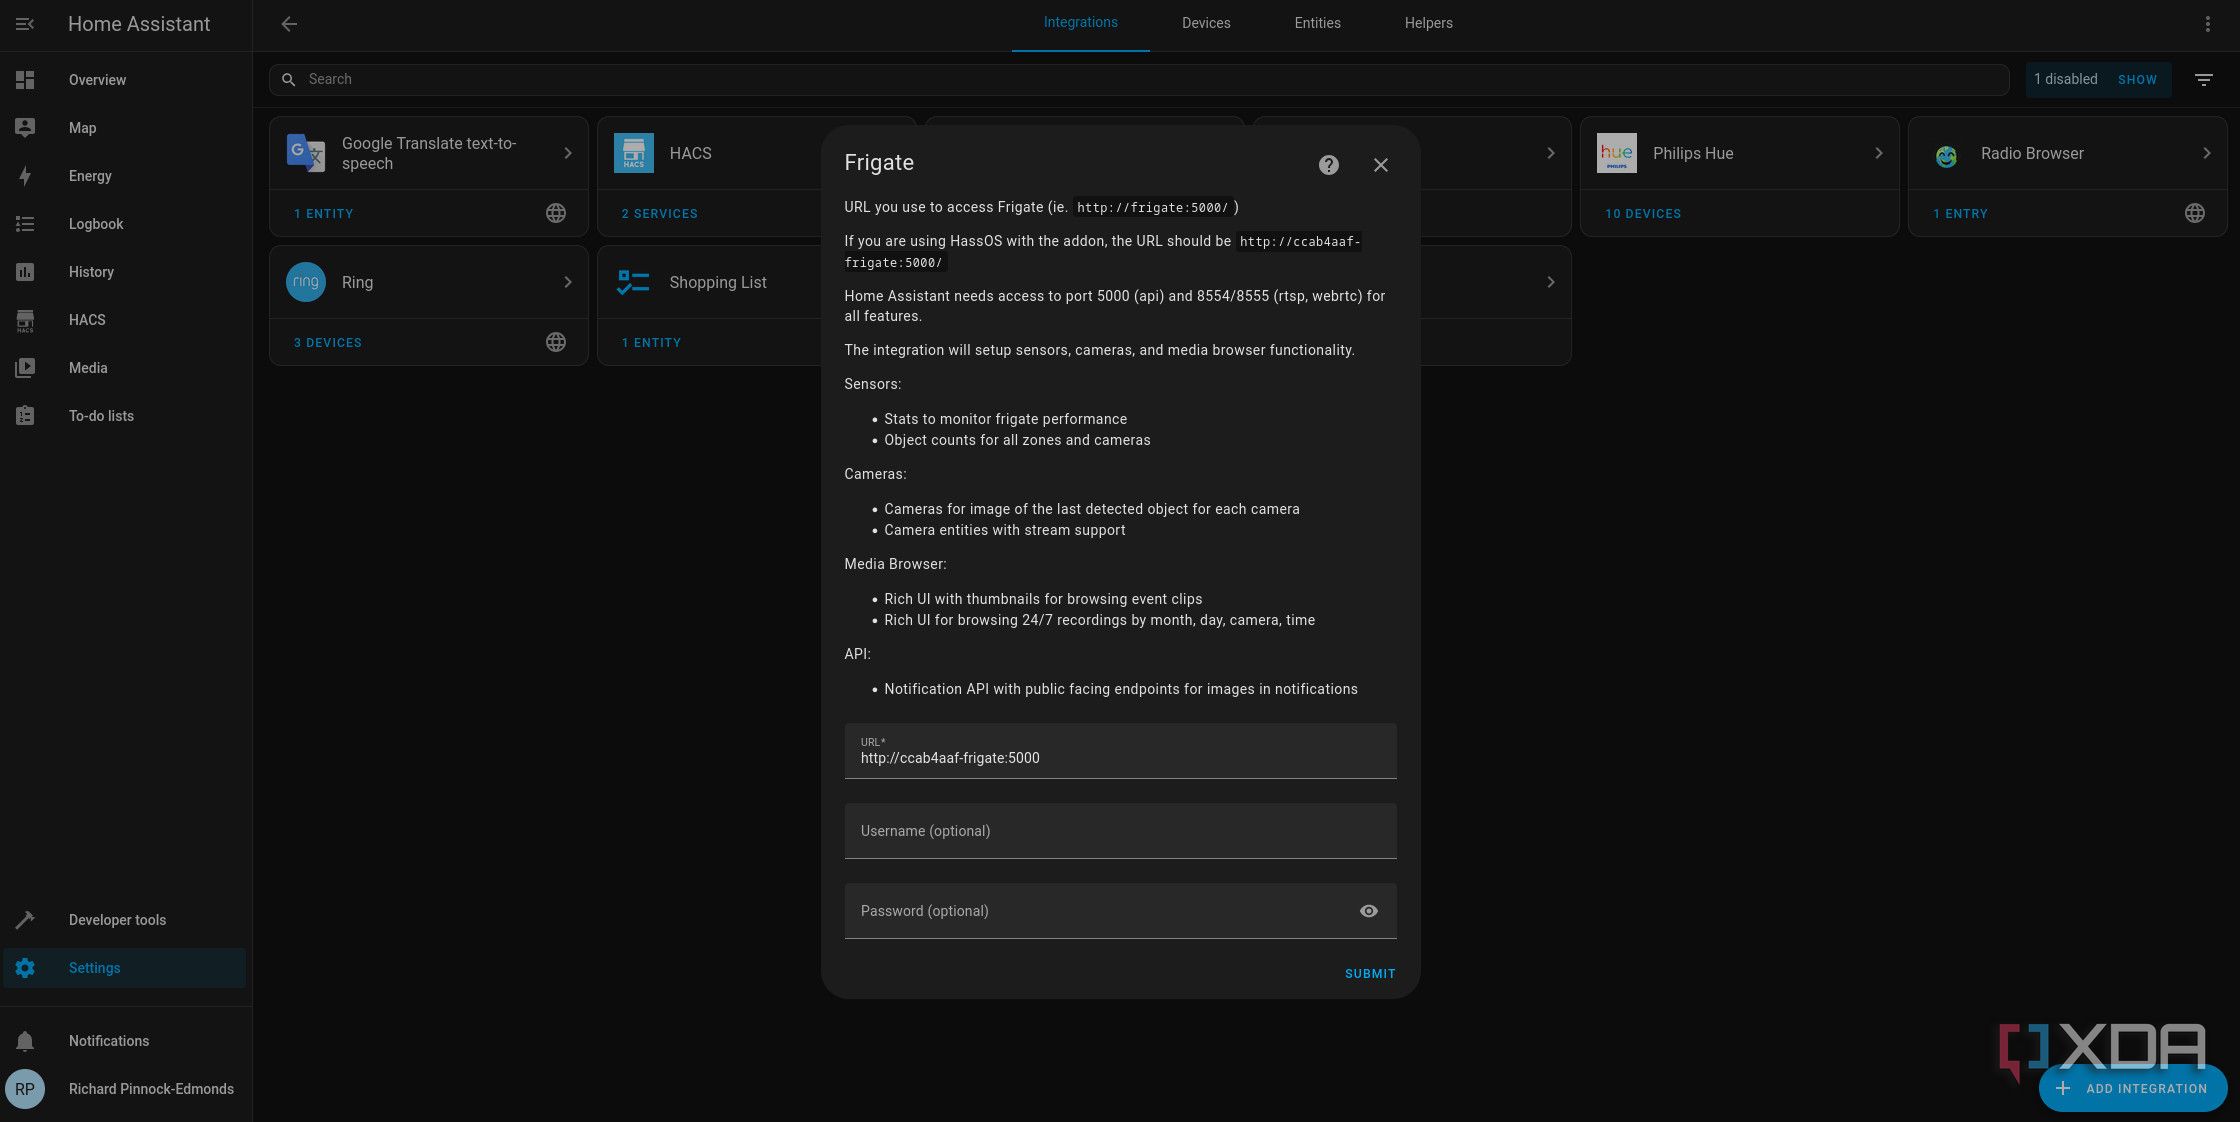Click the HACS integration logo
Viewport: 2240px width, 1122px height.
pyautogui.click(x=633, y=153)
